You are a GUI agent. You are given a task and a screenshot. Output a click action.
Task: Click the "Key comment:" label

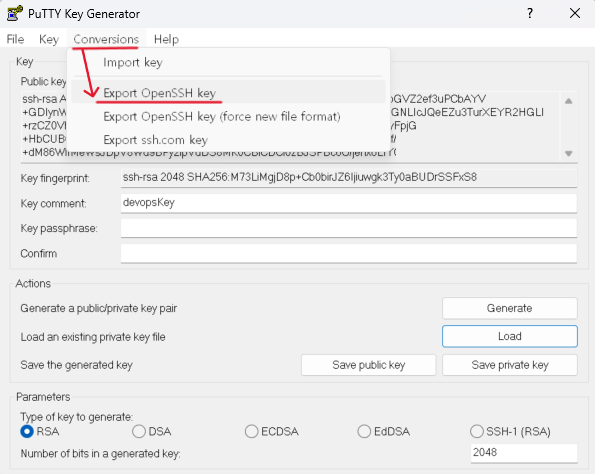(x=53, y=203)
